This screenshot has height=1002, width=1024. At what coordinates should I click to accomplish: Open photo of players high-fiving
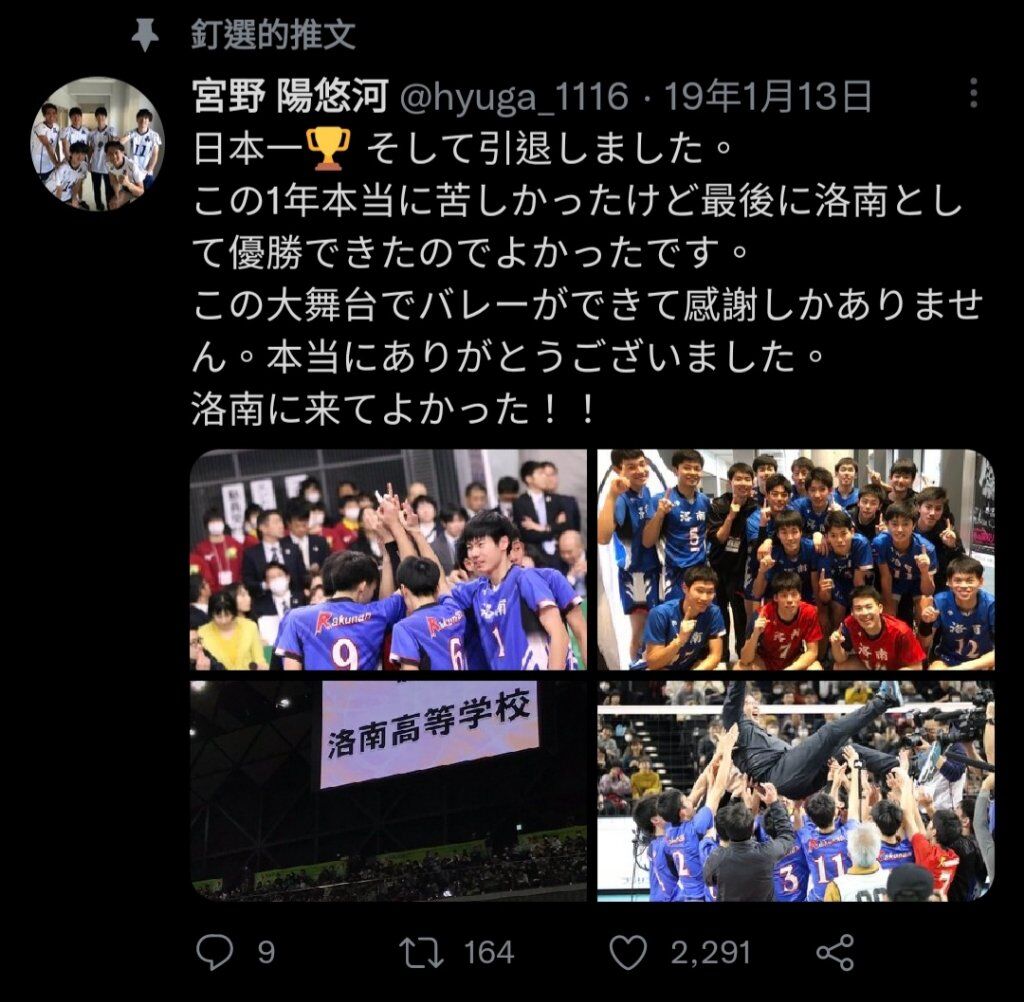388,559
